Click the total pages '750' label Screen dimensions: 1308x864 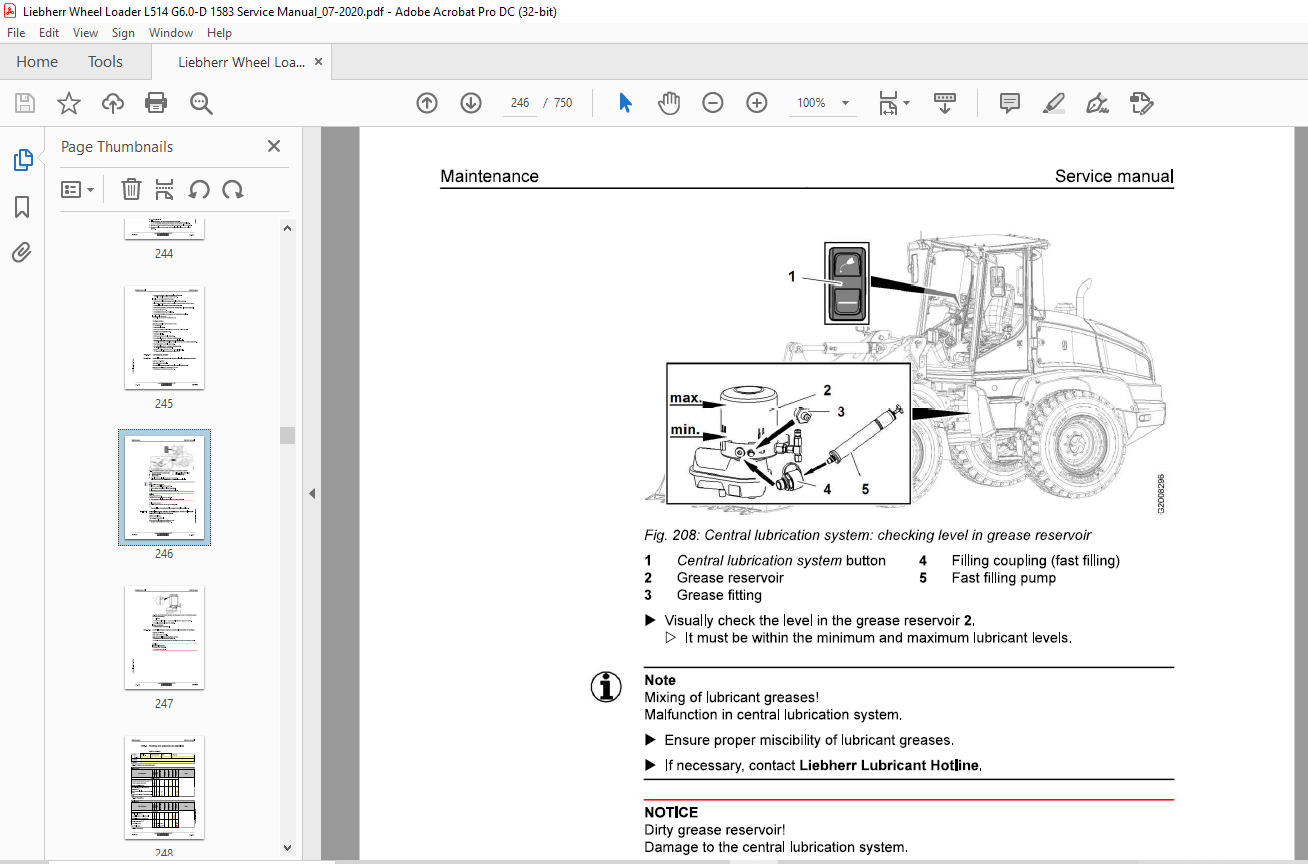pyautogui.click(x=563, y=103)
